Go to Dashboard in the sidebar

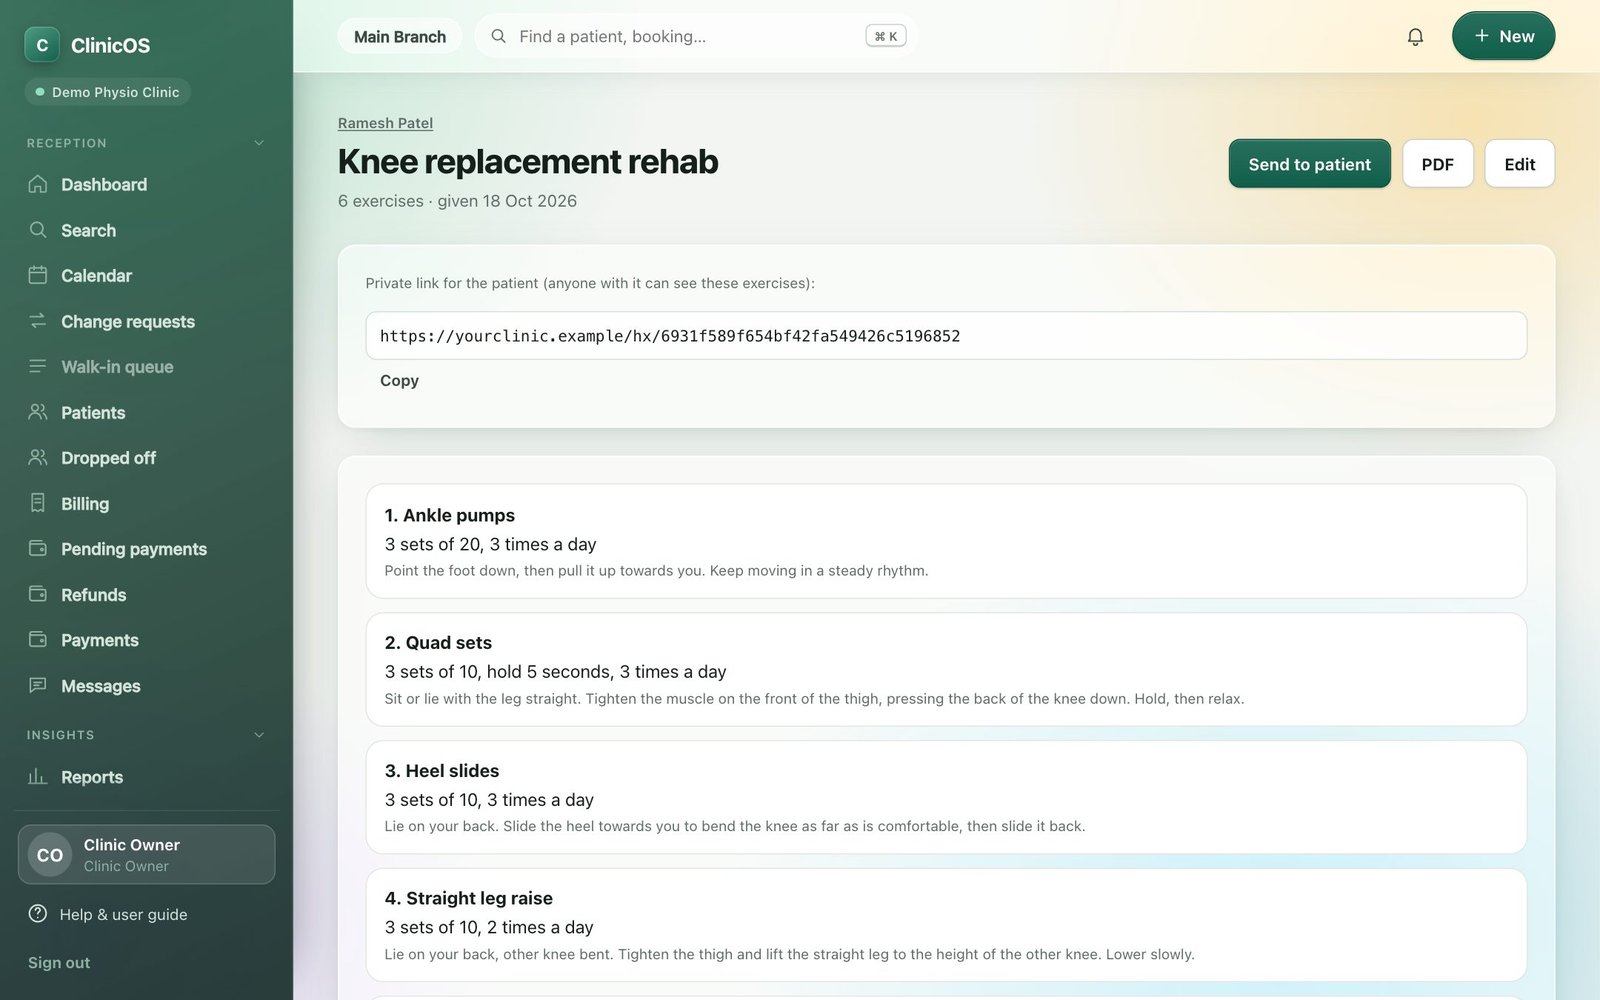click(x=146, y=184)
